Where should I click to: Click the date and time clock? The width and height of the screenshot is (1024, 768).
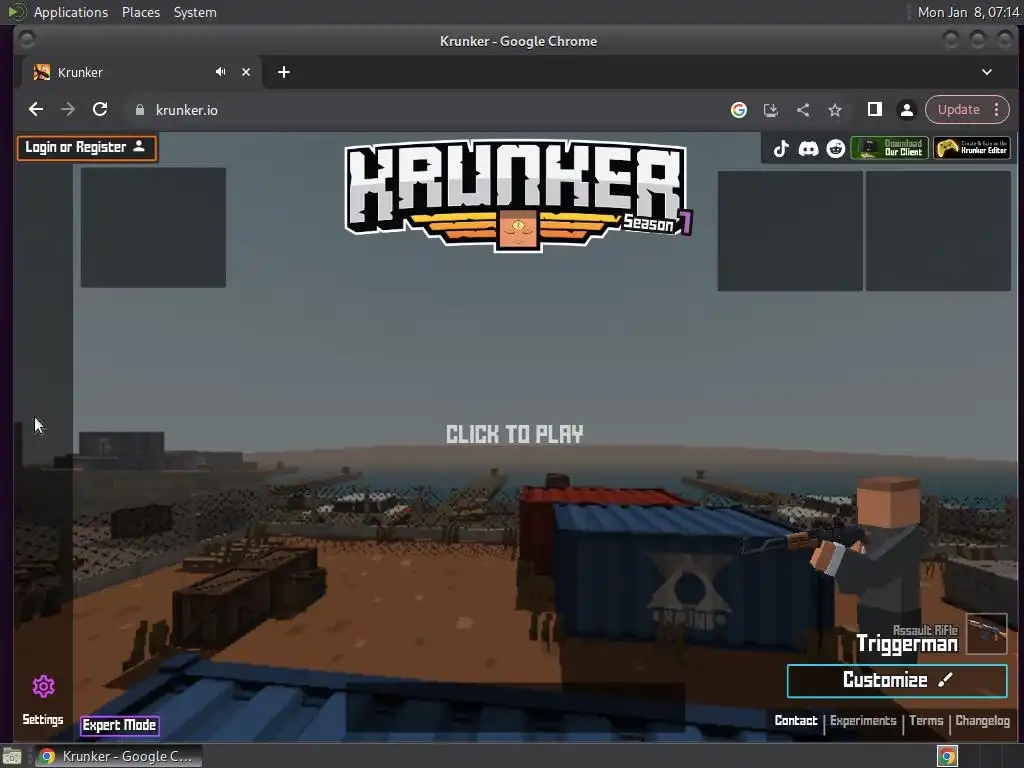click(968, 12)
